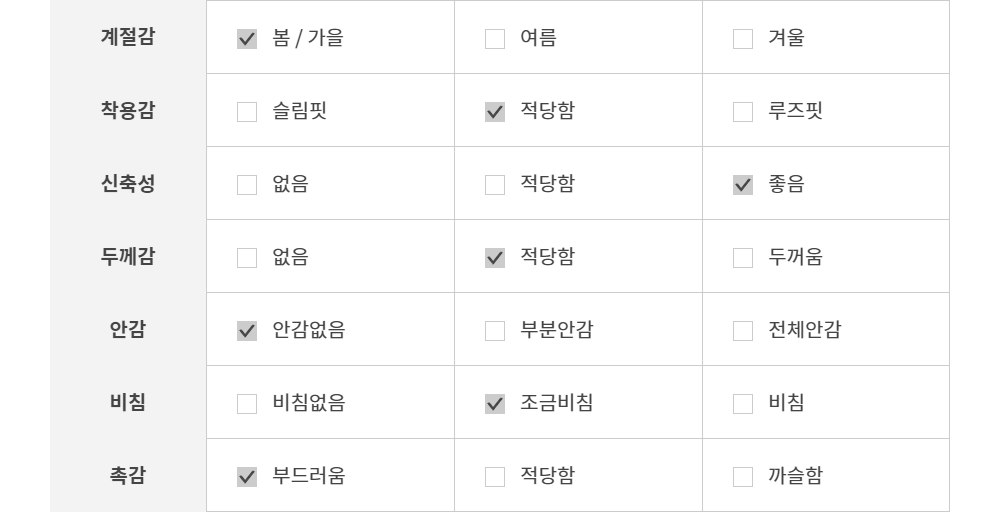Uncheck the 안감없음 checkbox
The width and height of the screenshot is (1000, 512).
point(247,331)
